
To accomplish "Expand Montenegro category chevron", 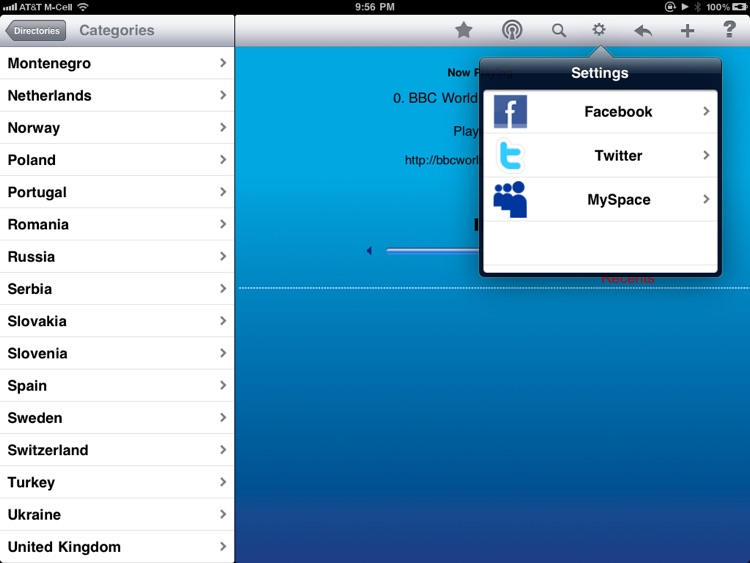I will [223, 63].
